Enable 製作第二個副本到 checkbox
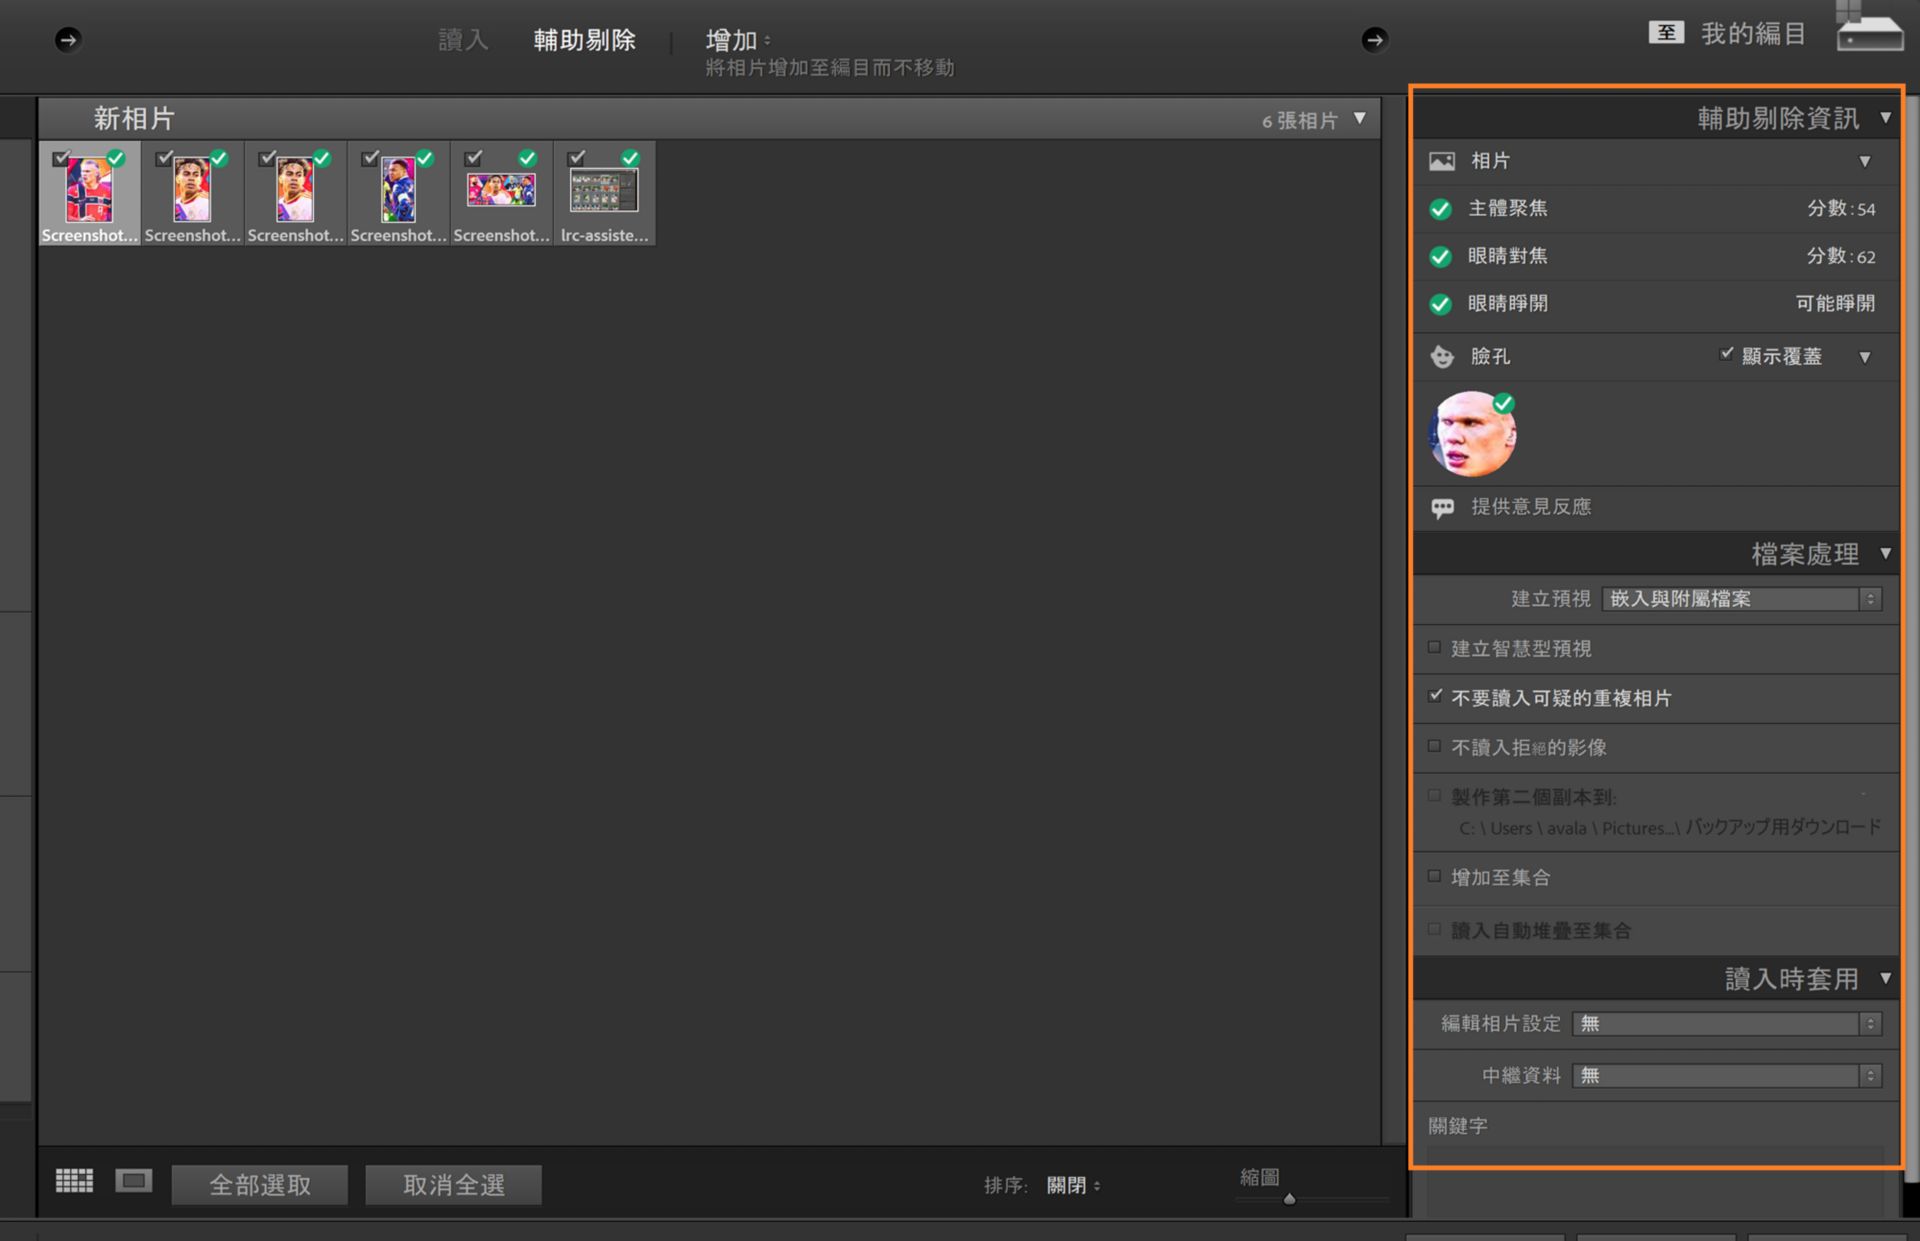 tap(1435, 796)
